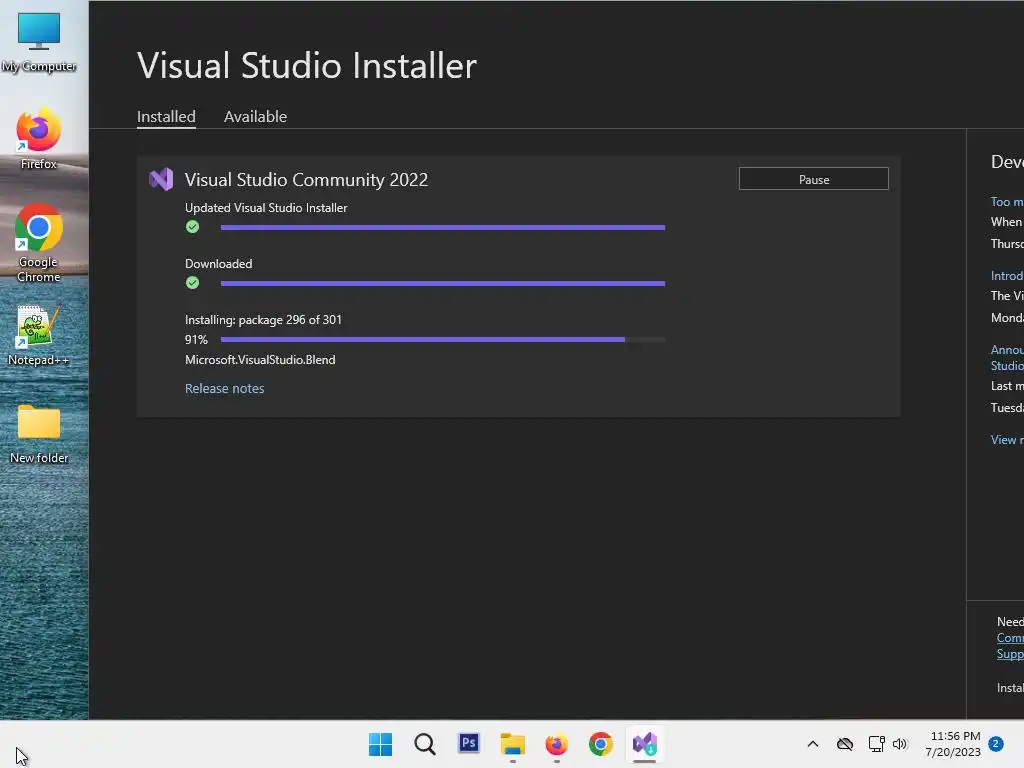The width and height of the screenshot is (1024, 768).
Task: Click the 'Updated Visual Studio Installer' status label
Action: [x=266, y=208]
